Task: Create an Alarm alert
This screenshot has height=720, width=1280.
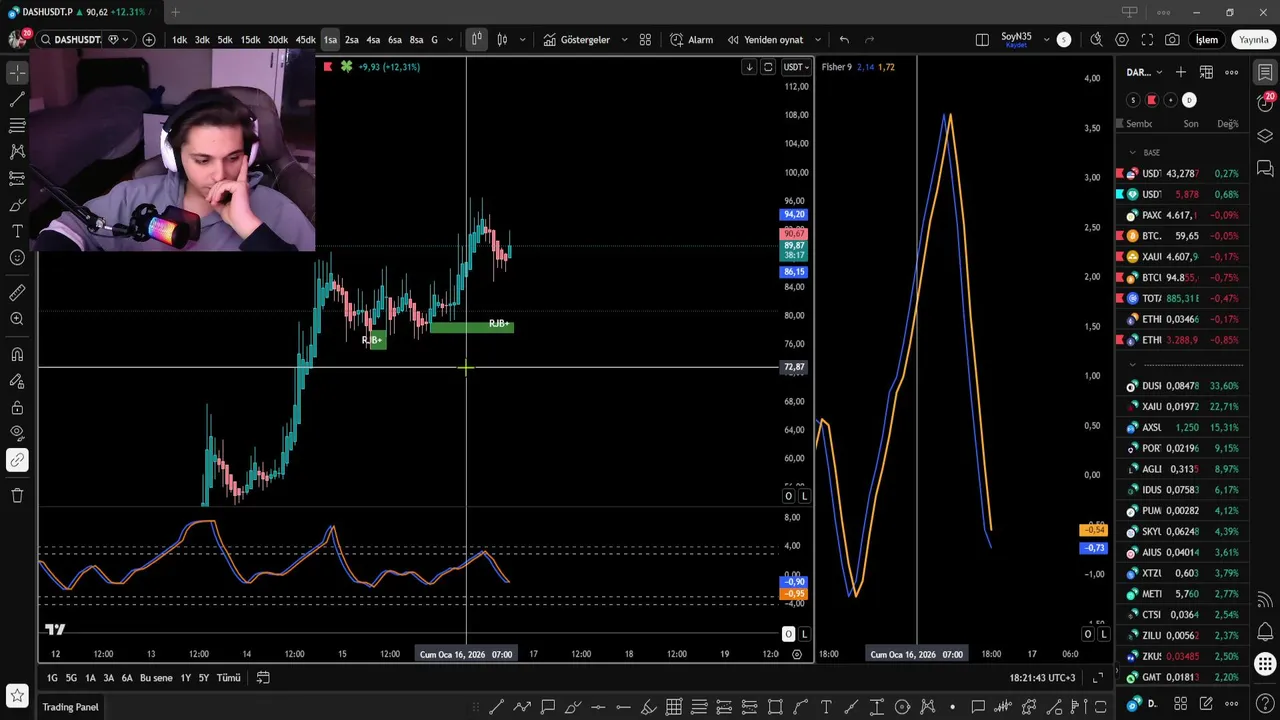Action: (692, 40)
